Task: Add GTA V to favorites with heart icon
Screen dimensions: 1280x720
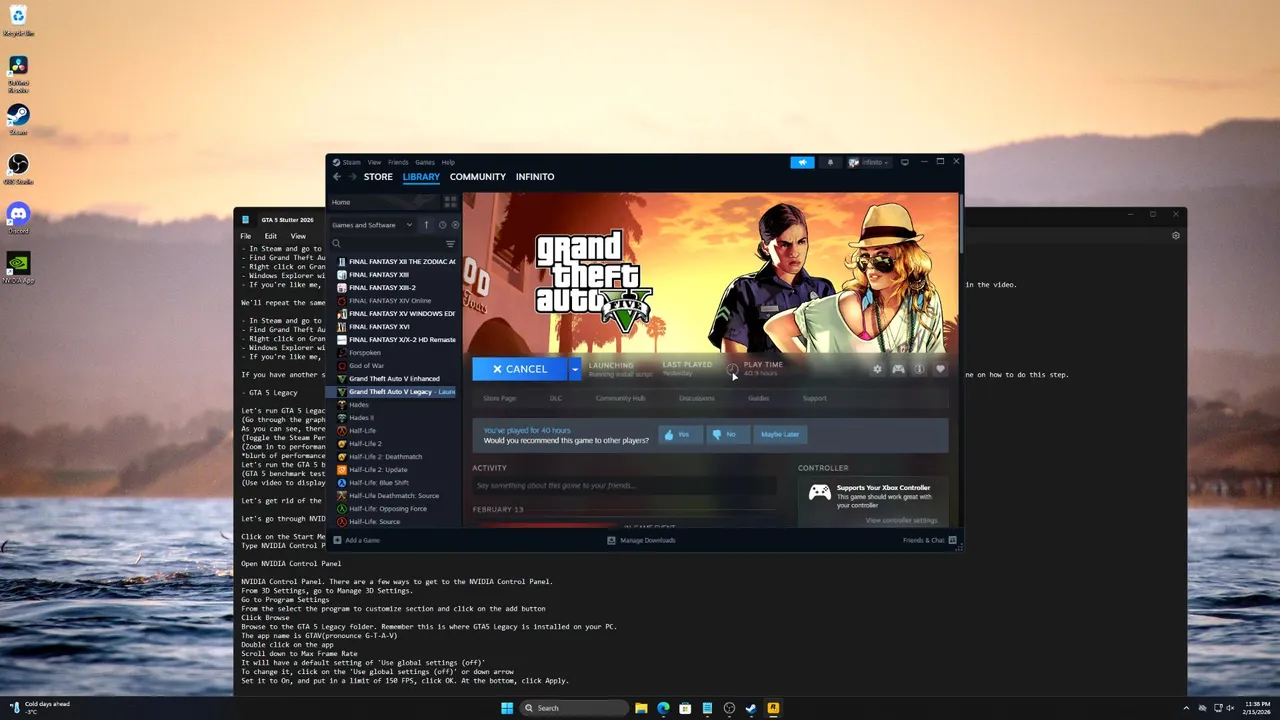Action: click(x=940, y=369)
